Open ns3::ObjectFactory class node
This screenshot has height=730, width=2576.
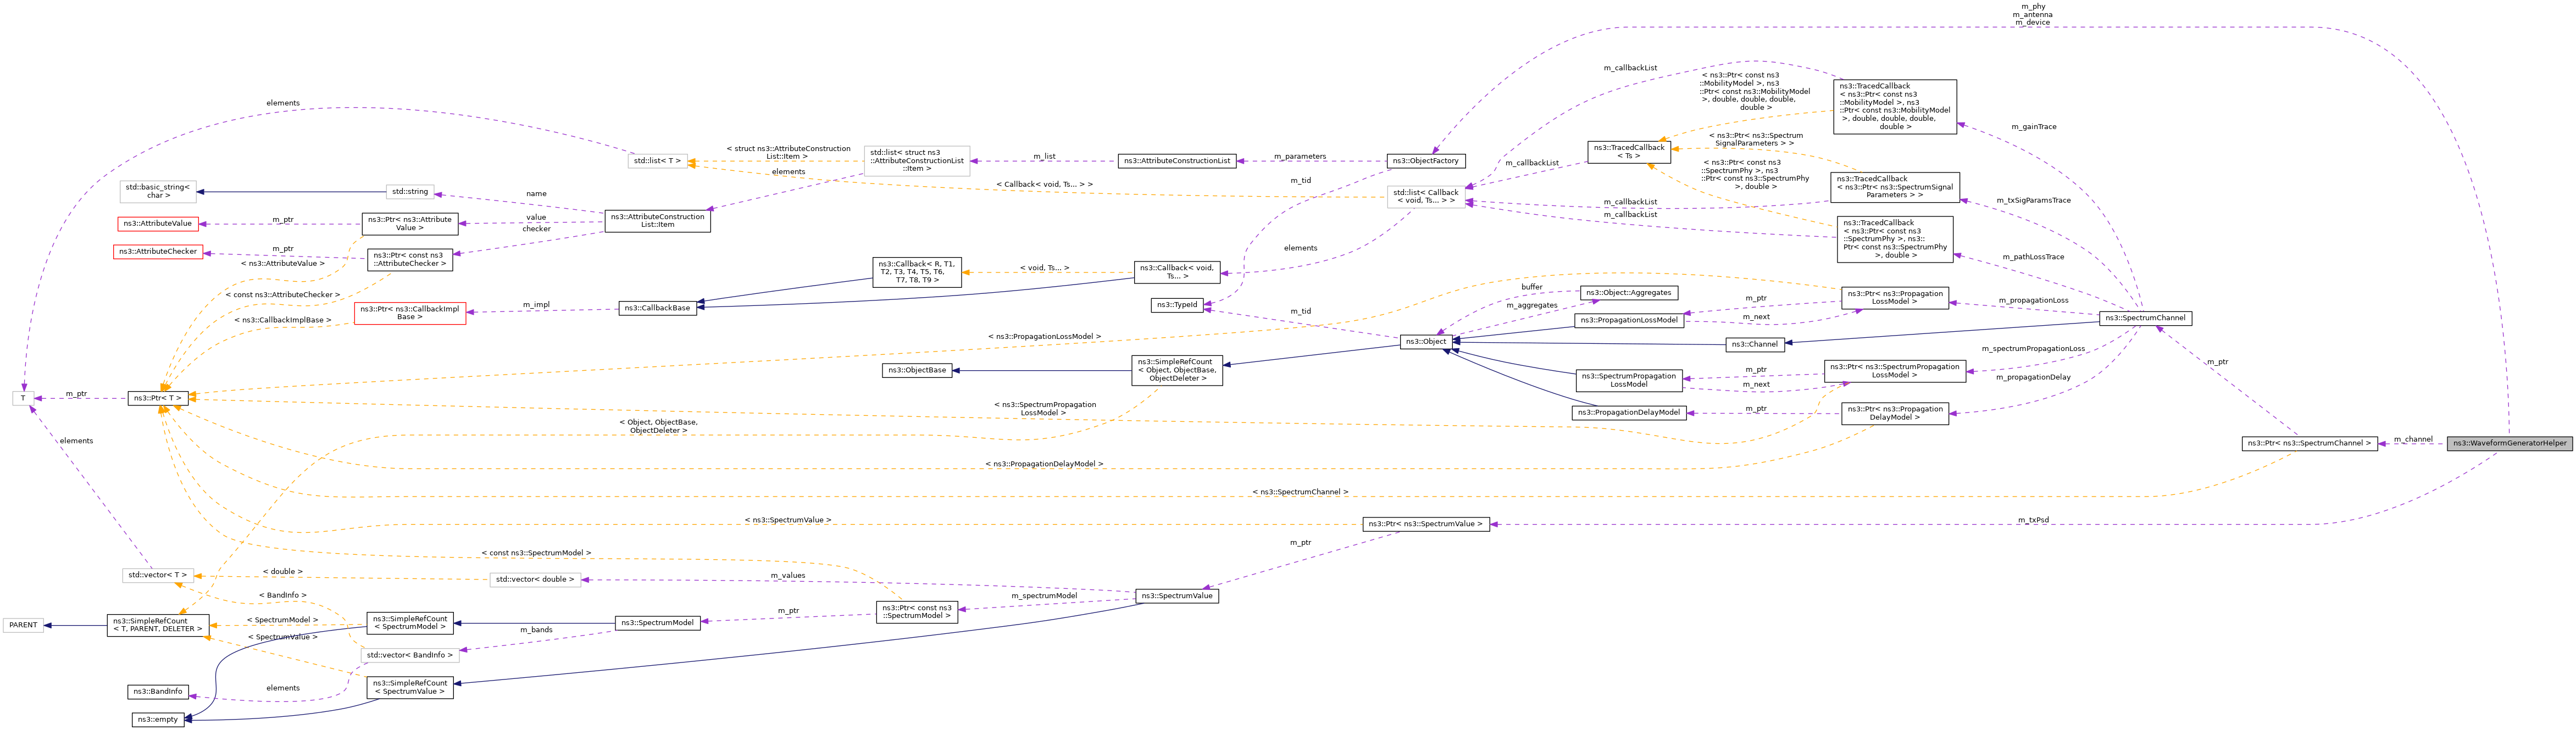1426,161
